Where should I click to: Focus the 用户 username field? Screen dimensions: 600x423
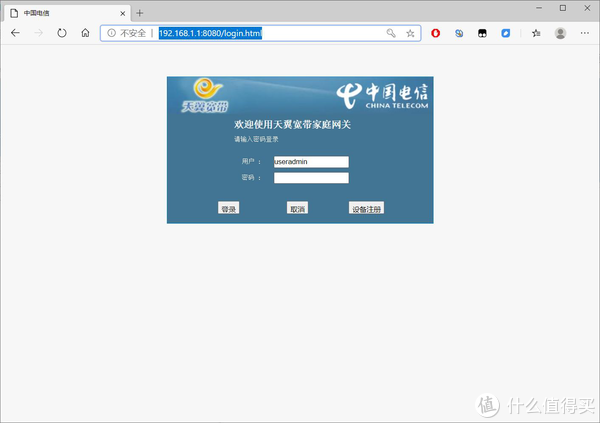[x=310, y=161]
